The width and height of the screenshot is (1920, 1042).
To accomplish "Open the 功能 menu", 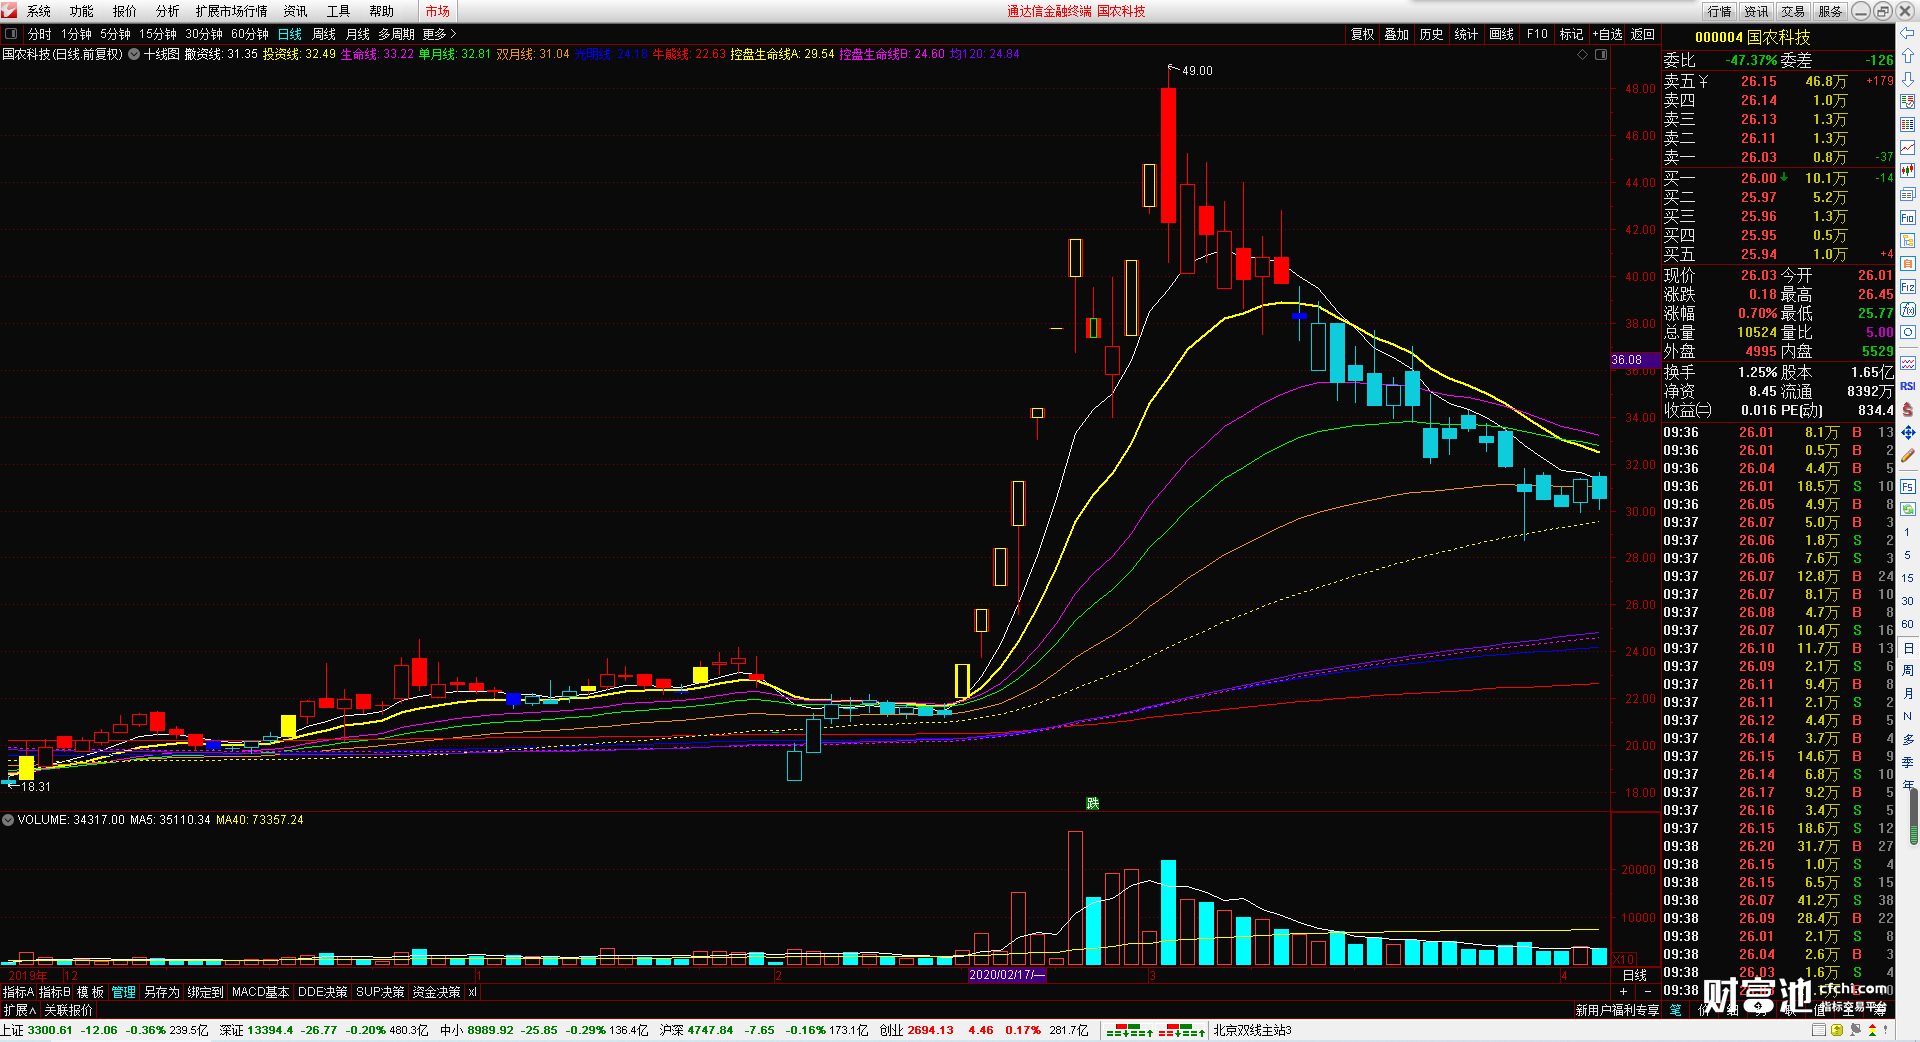I will point(82,11).
